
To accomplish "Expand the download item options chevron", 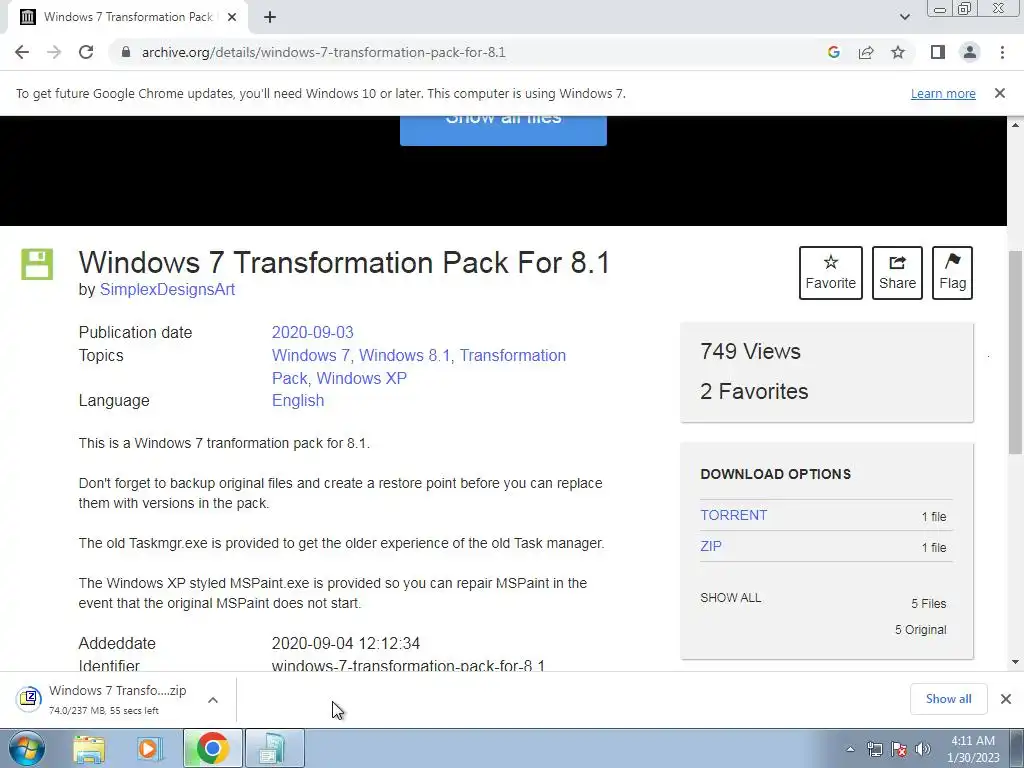I will (213, 700).
